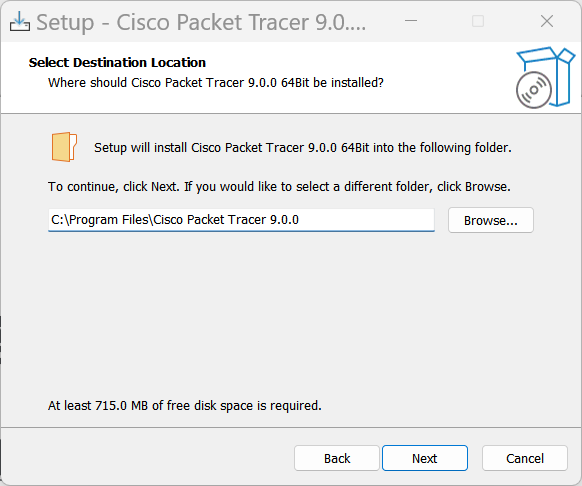Click the Select Destination Location heading
Viewport: 582px width, 486px height.
[x=117, y=62]
